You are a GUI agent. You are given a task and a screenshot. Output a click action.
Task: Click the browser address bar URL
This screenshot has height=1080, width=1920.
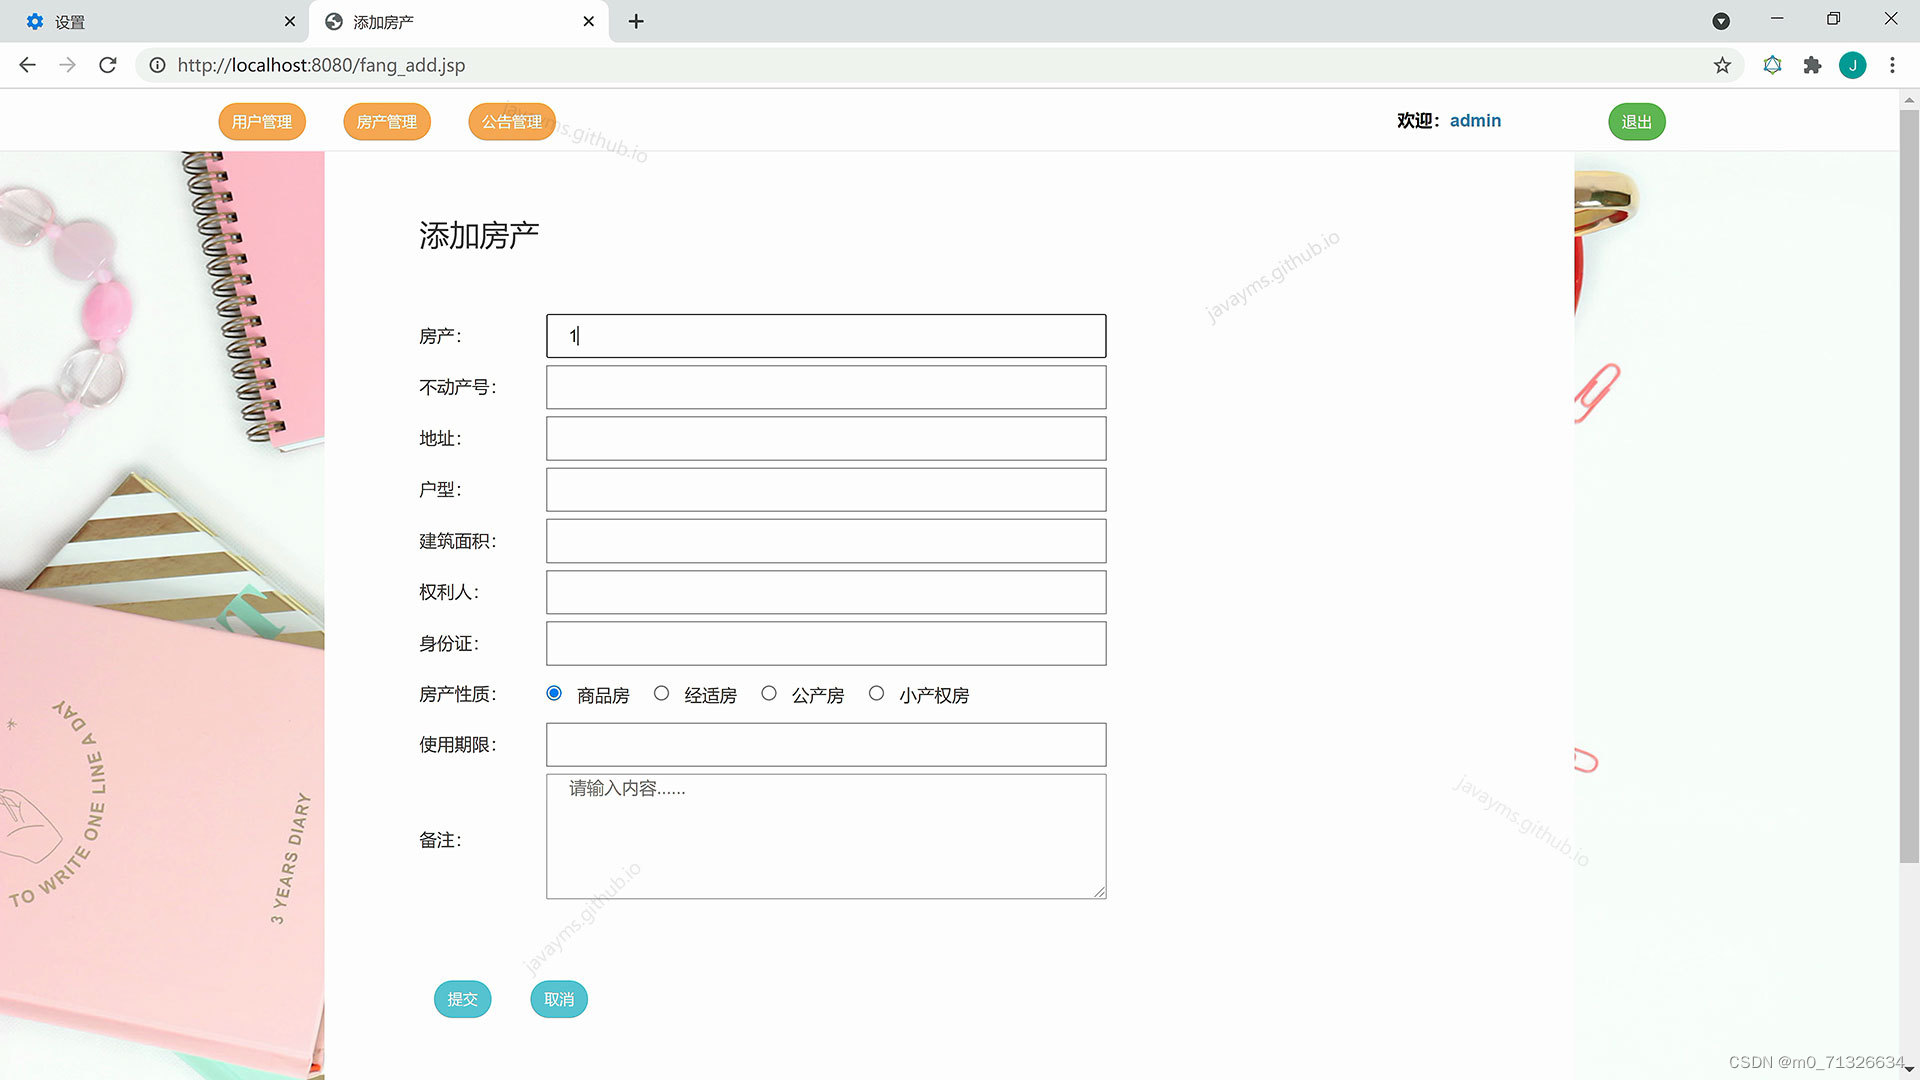click(321, 65)
